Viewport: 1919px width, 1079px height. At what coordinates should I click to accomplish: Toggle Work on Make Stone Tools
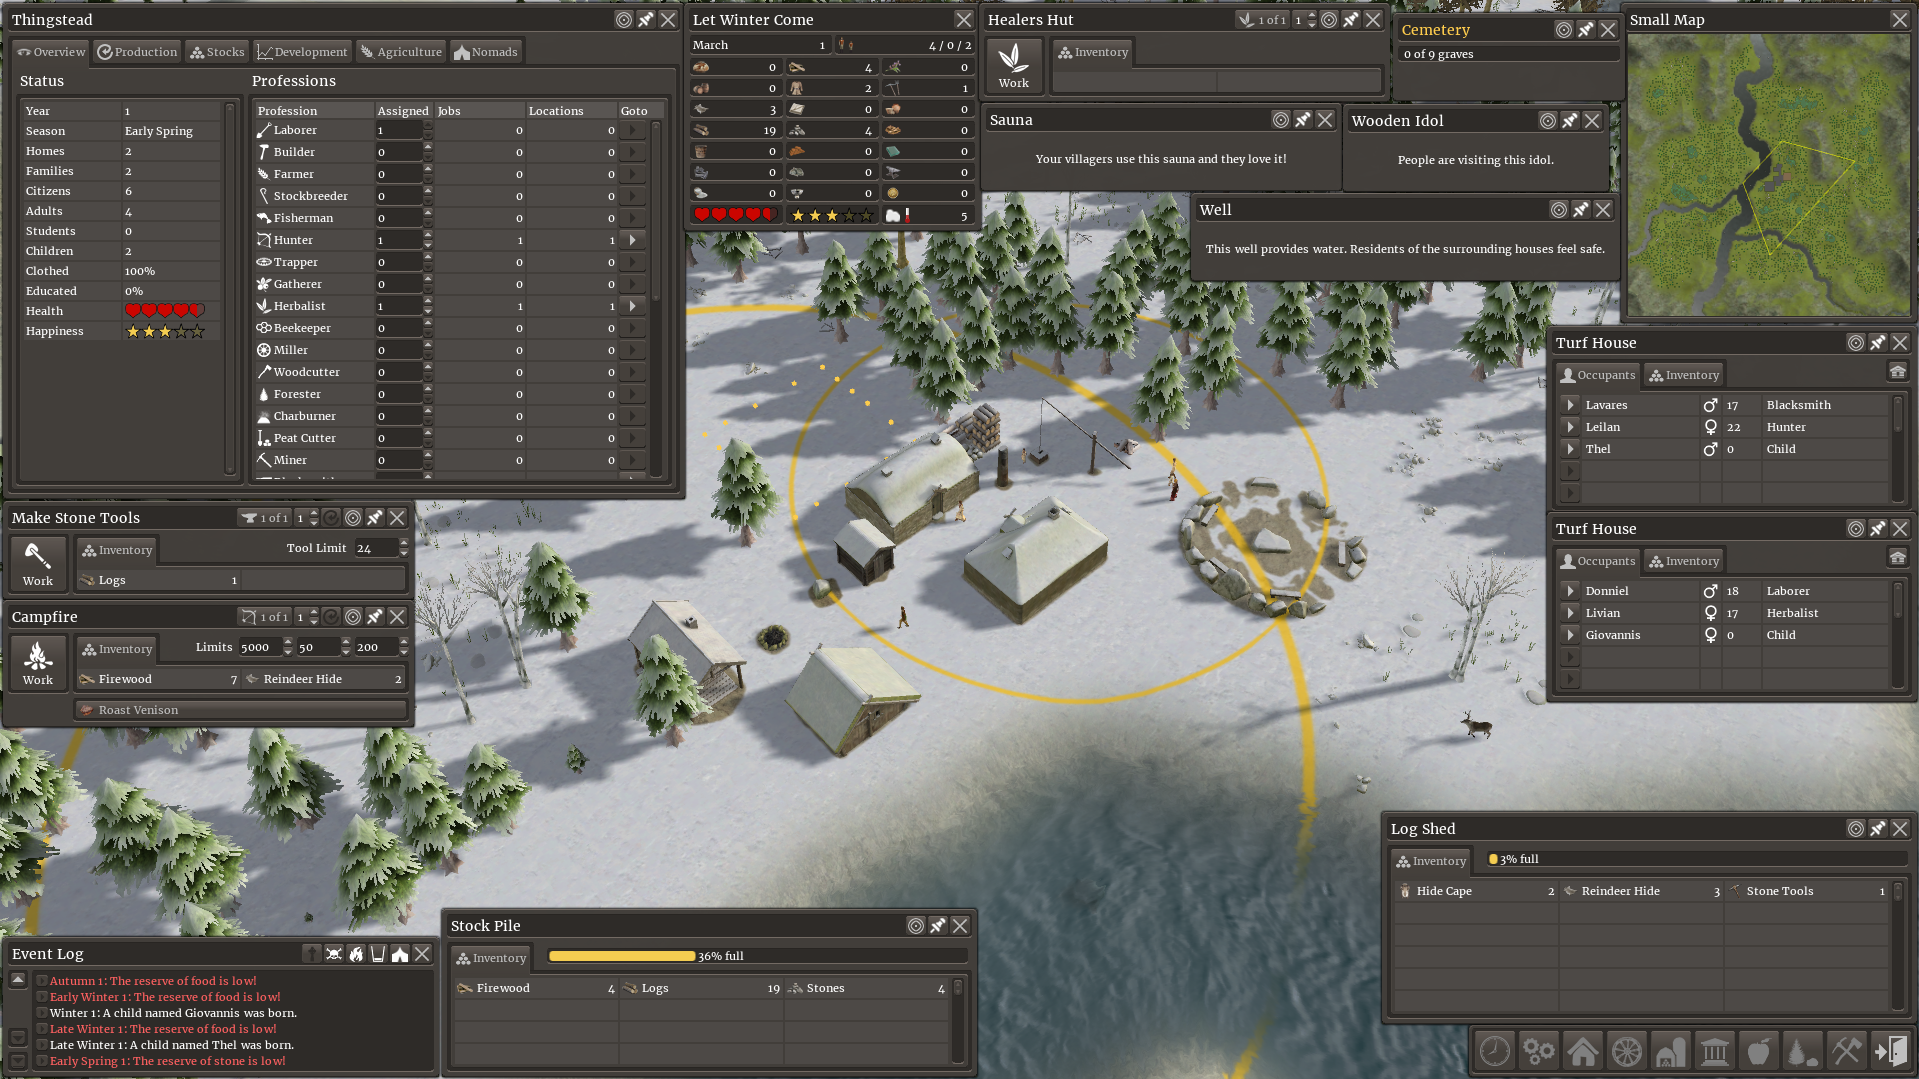point(38,564)
